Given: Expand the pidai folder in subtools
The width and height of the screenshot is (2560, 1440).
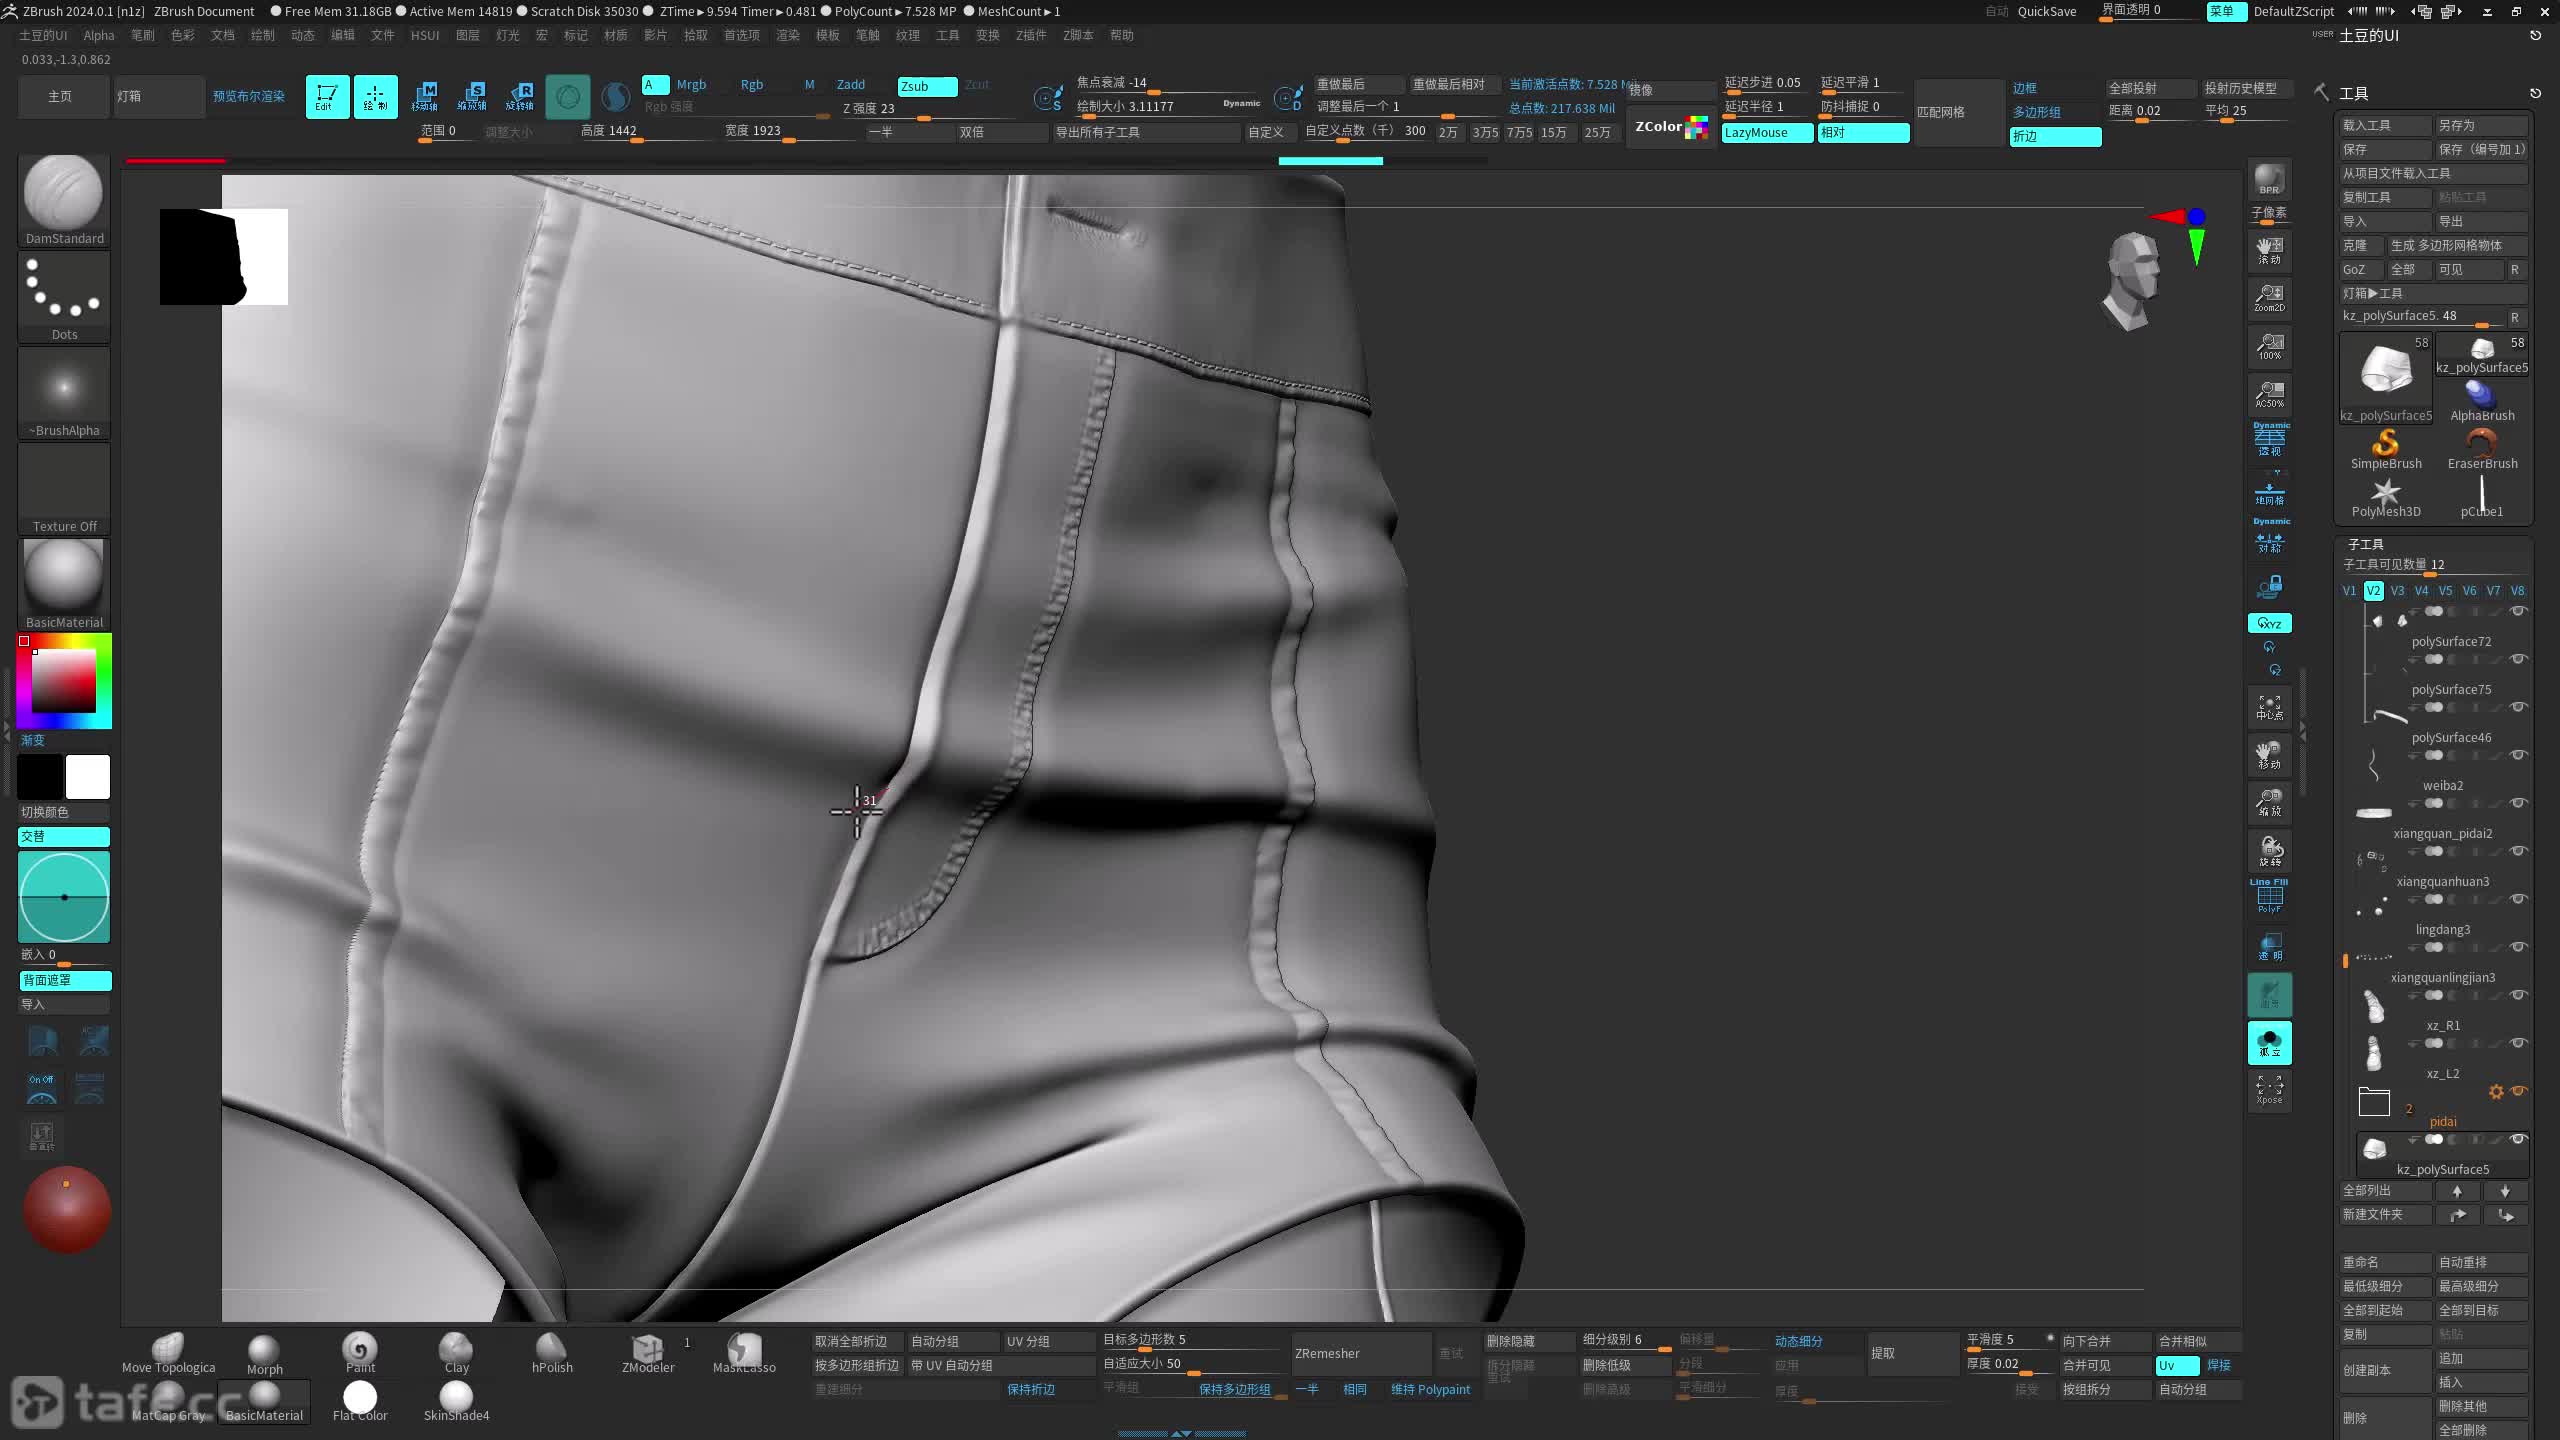Looking at the screenshot, I should (2374, 1102).
